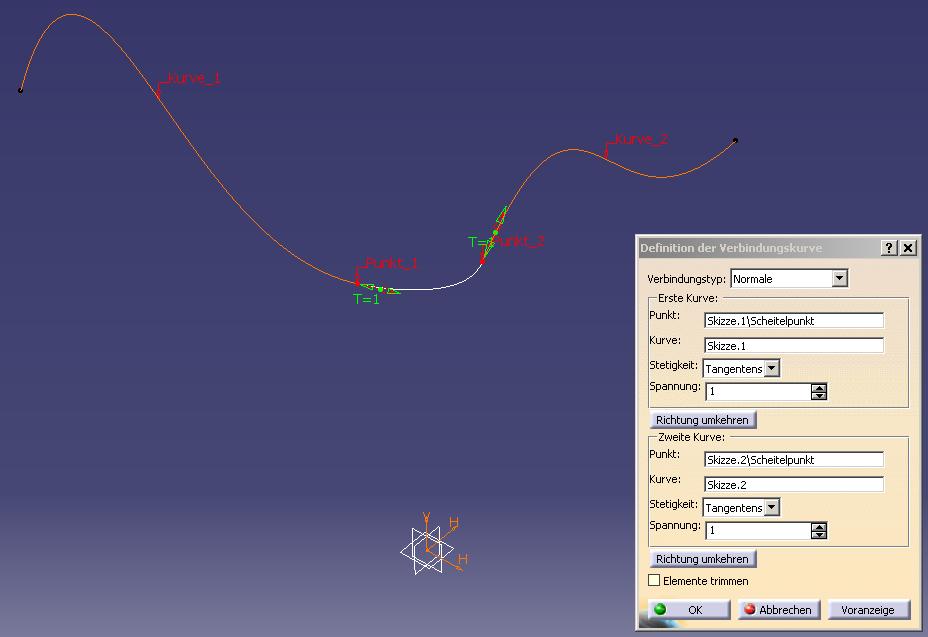This screenshot has width=928, height=637.
Task: Click Zweite Kurve Punkt field Skizze.2\Scheitelpunkt
Action: [x=794, y=460]
